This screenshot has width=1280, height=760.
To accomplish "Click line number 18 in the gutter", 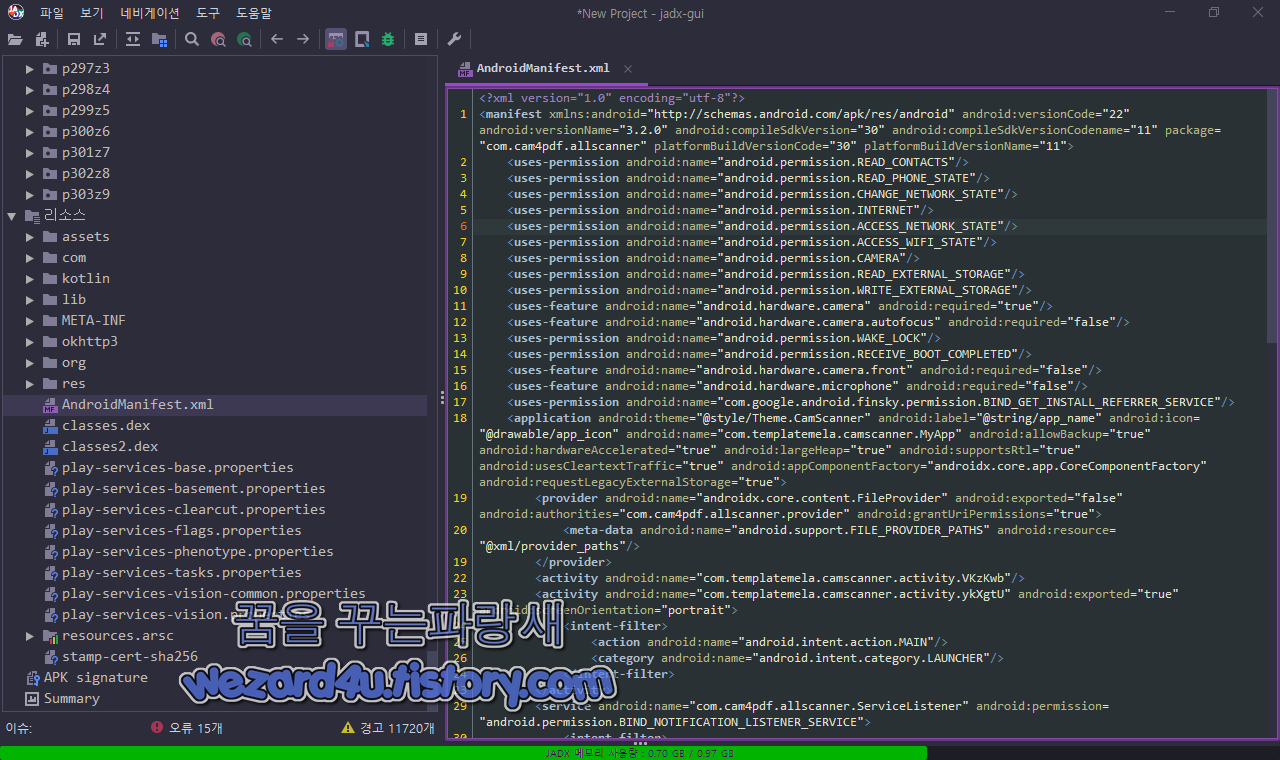I will [460, 418].
